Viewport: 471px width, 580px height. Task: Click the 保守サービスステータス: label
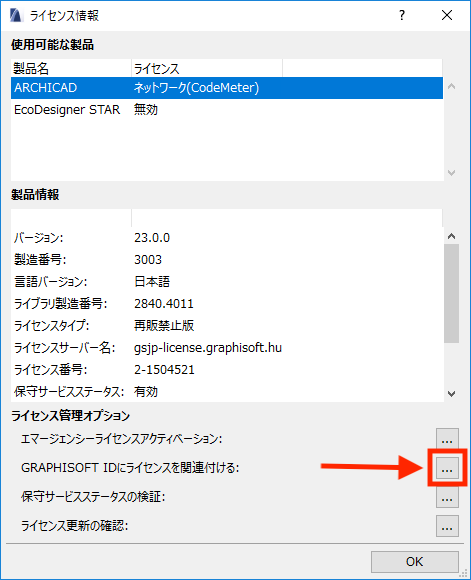tap(69, 391)
